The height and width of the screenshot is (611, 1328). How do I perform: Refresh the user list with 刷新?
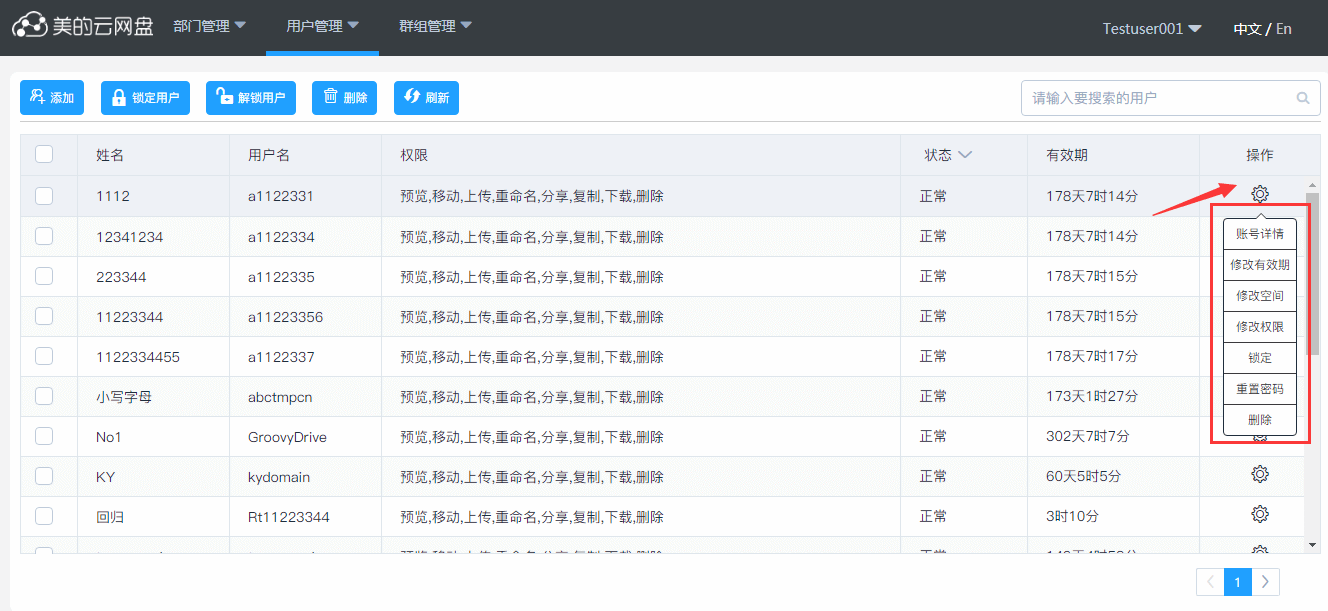point(426,98)
